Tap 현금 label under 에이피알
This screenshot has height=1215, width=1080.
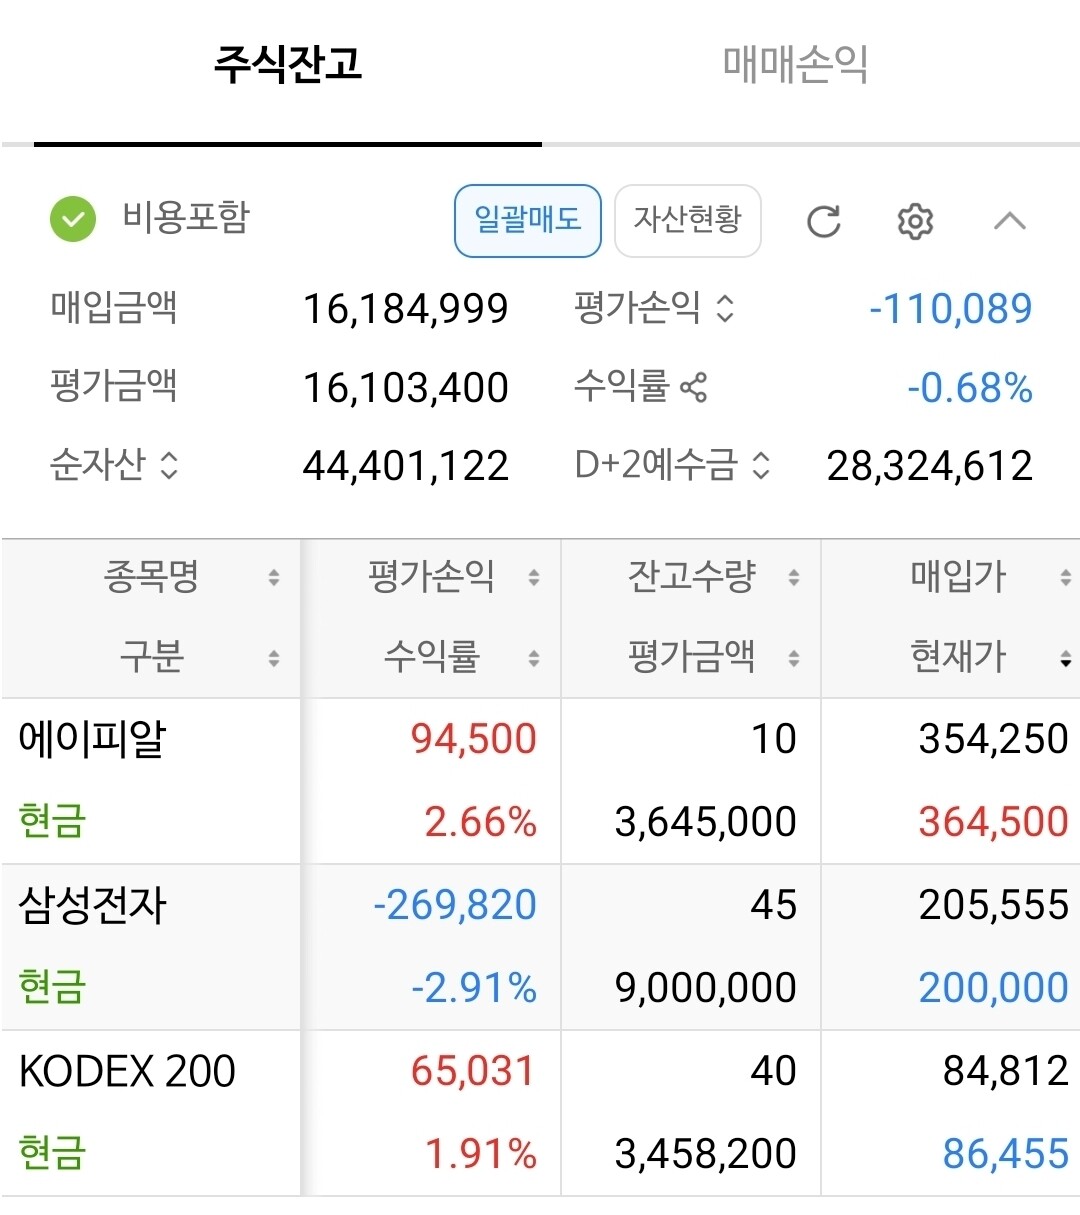(x=53, y=821)
